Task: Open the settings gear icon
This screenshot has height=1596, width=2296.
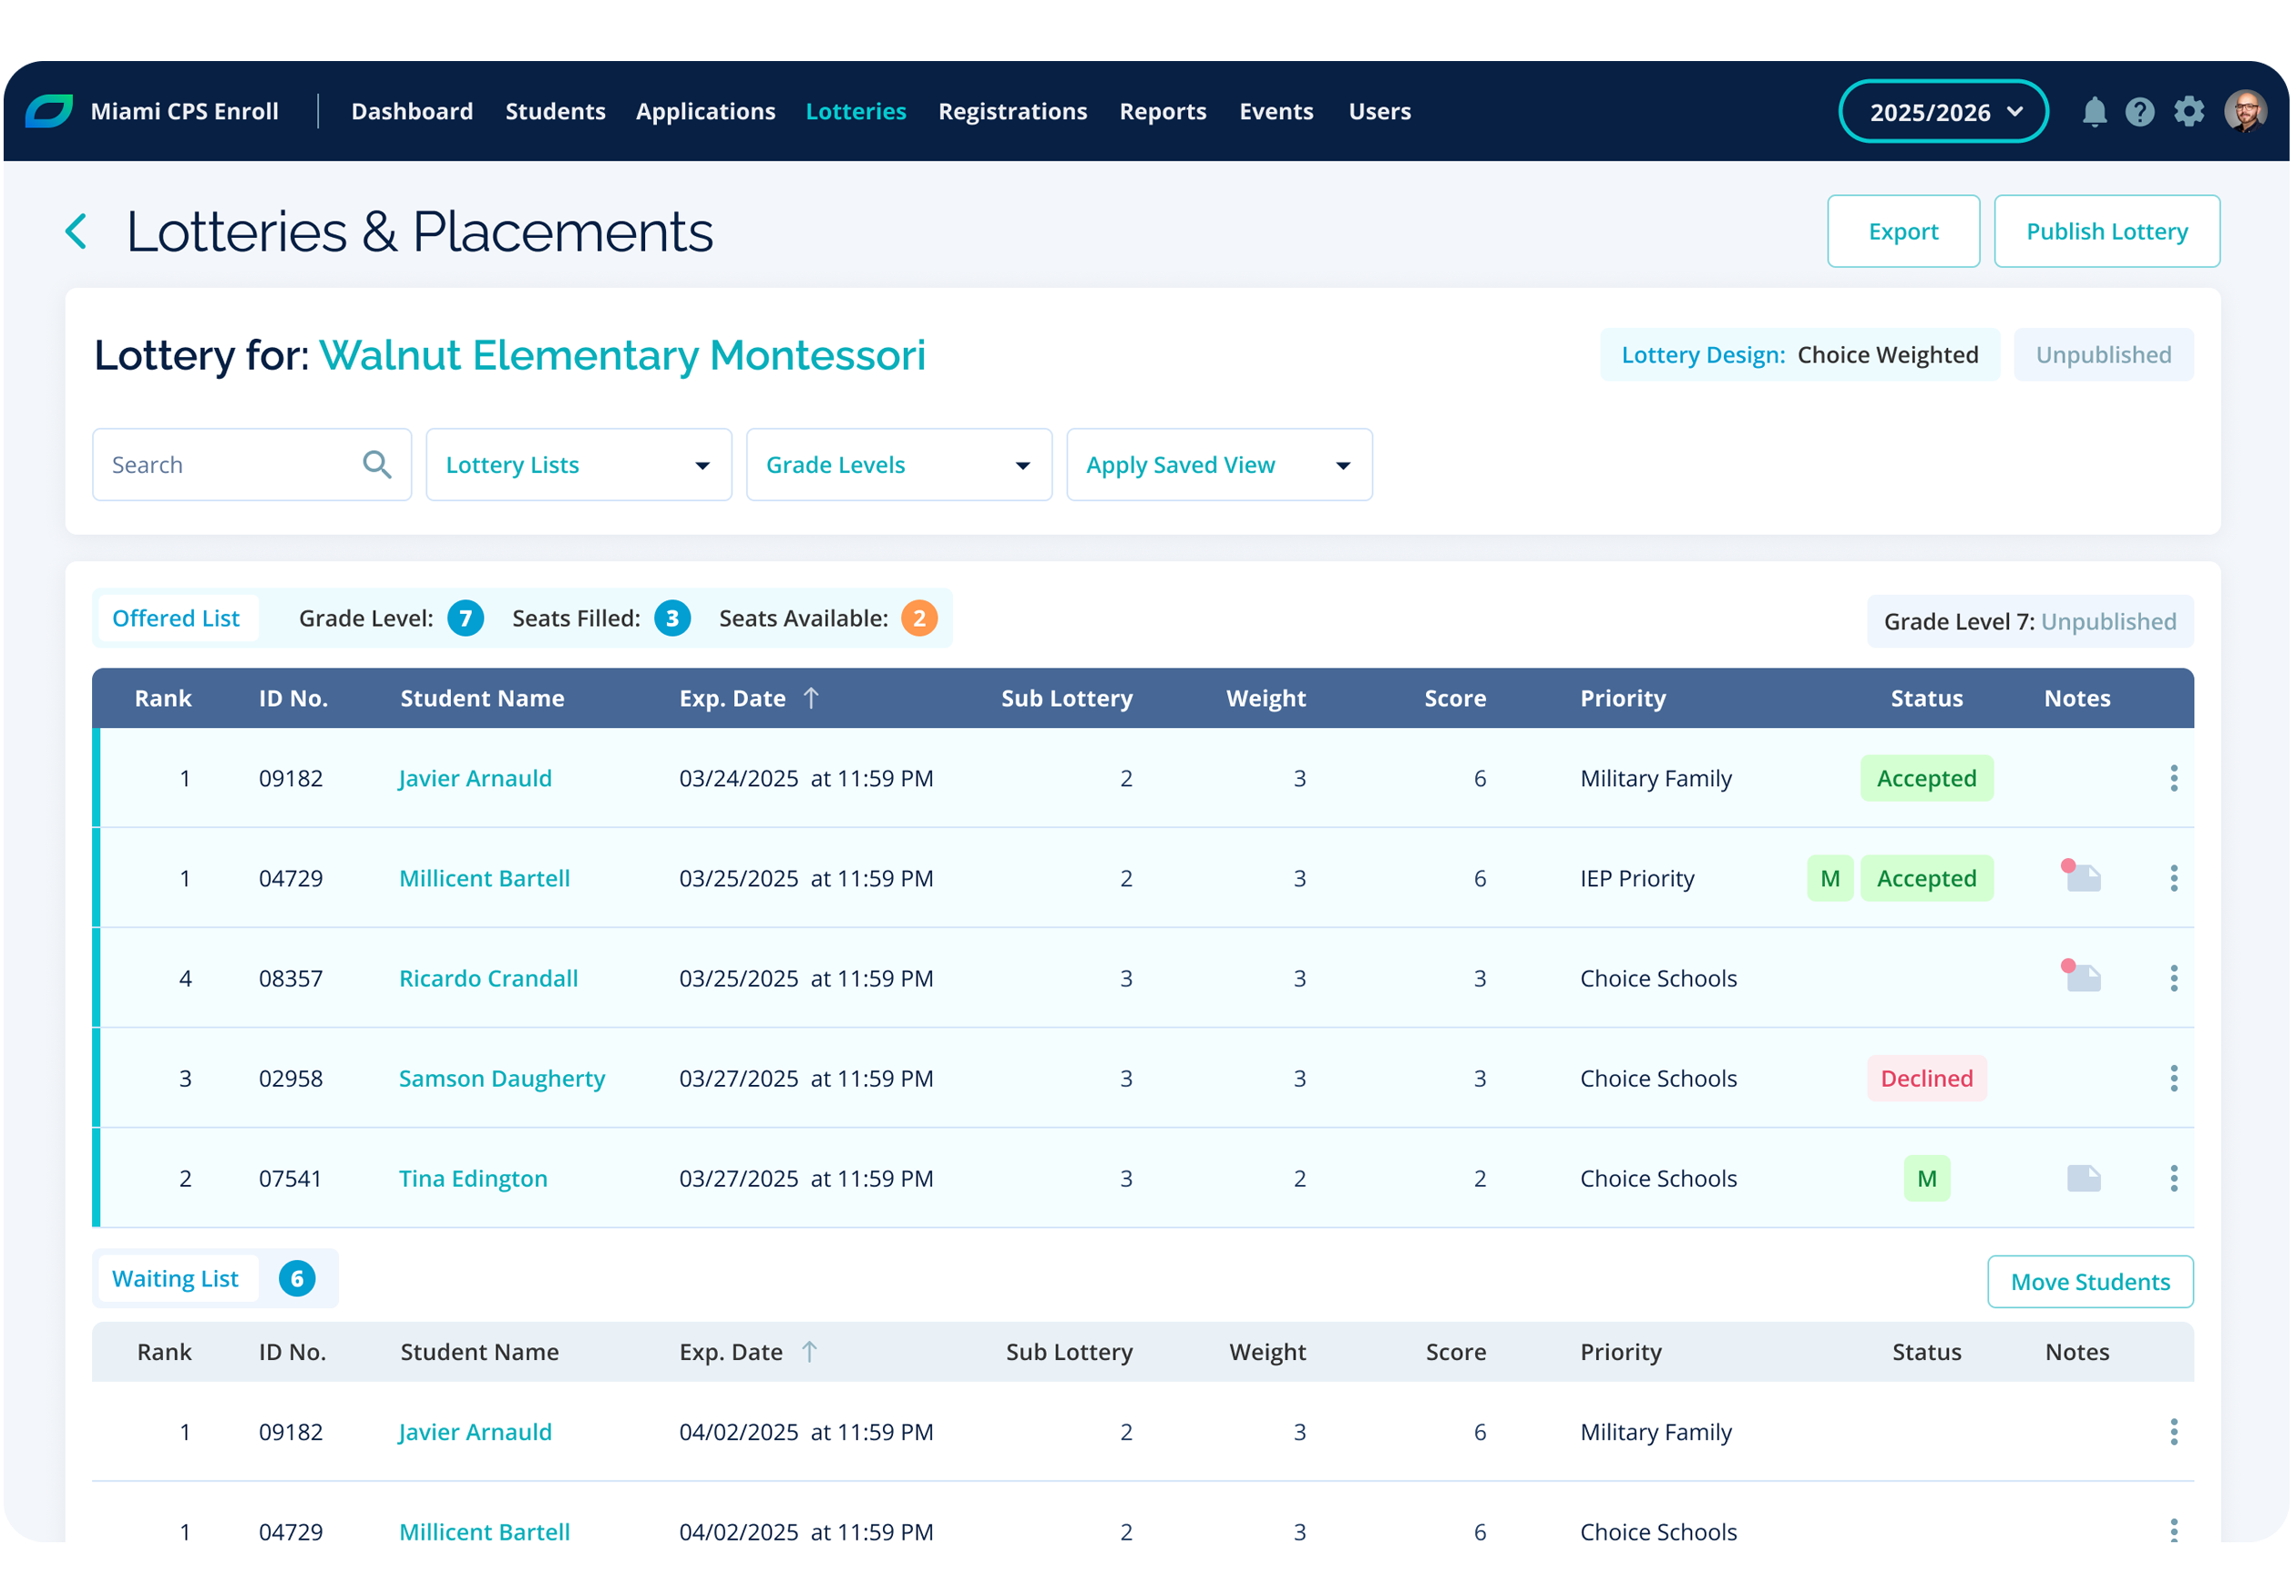Action: [2188, 112]
